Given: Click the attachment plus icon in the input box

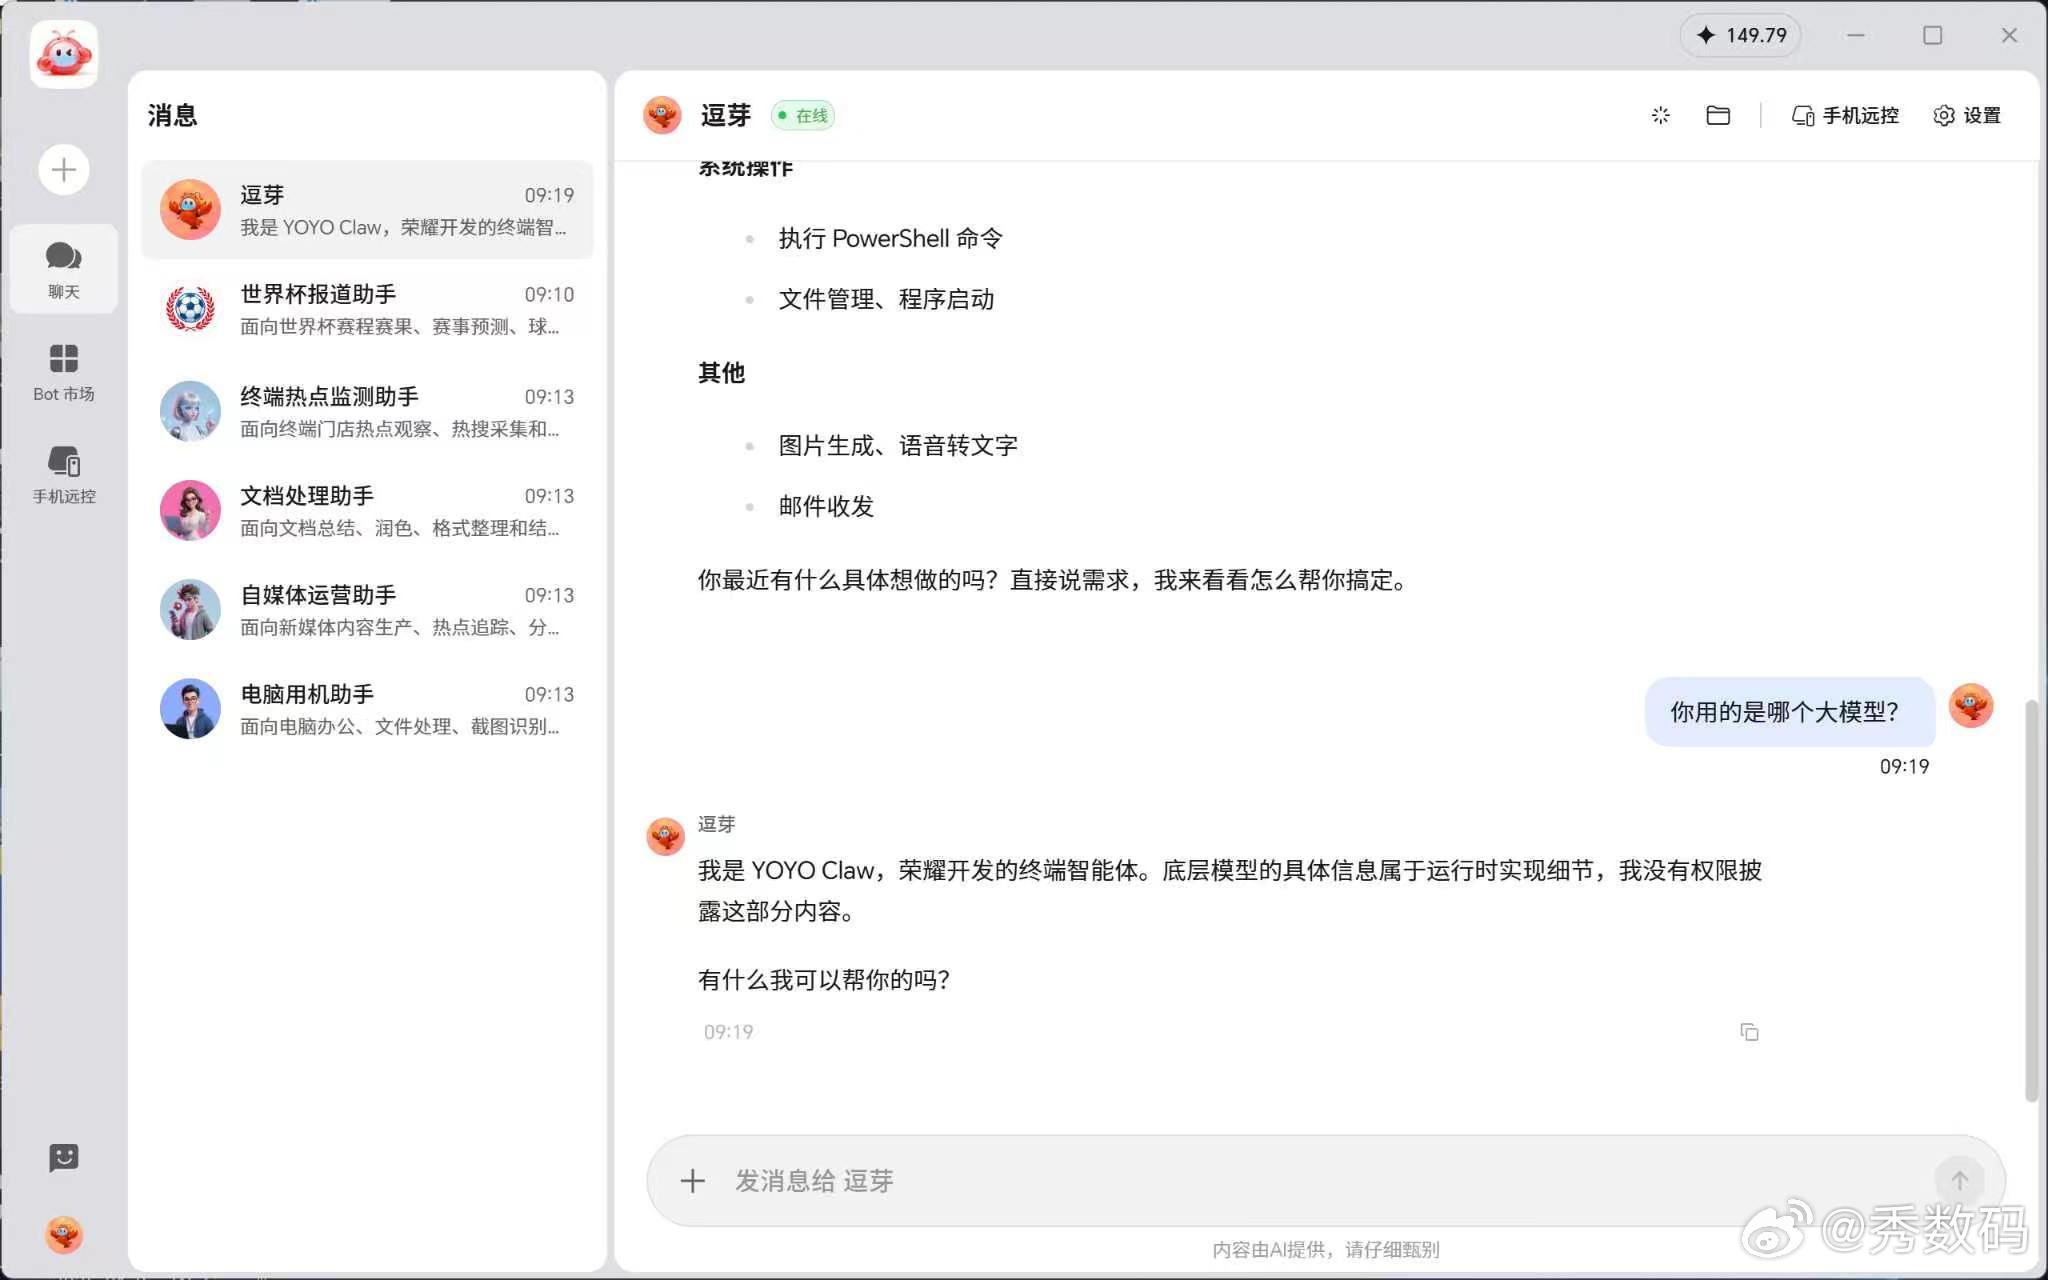Looking at the screenshot, I should pos(692,1181).
